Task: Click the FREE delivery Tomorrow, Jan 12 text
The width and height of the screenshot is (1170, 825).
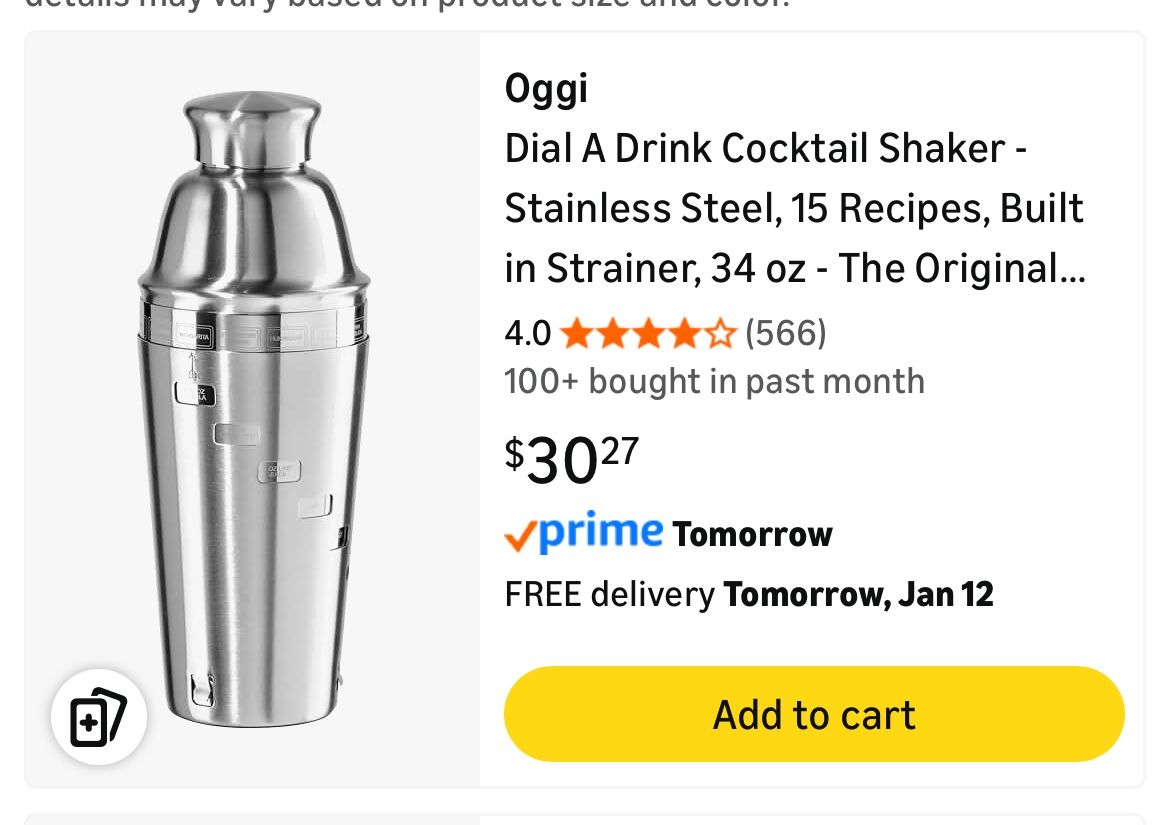Action: pos(748,594)
